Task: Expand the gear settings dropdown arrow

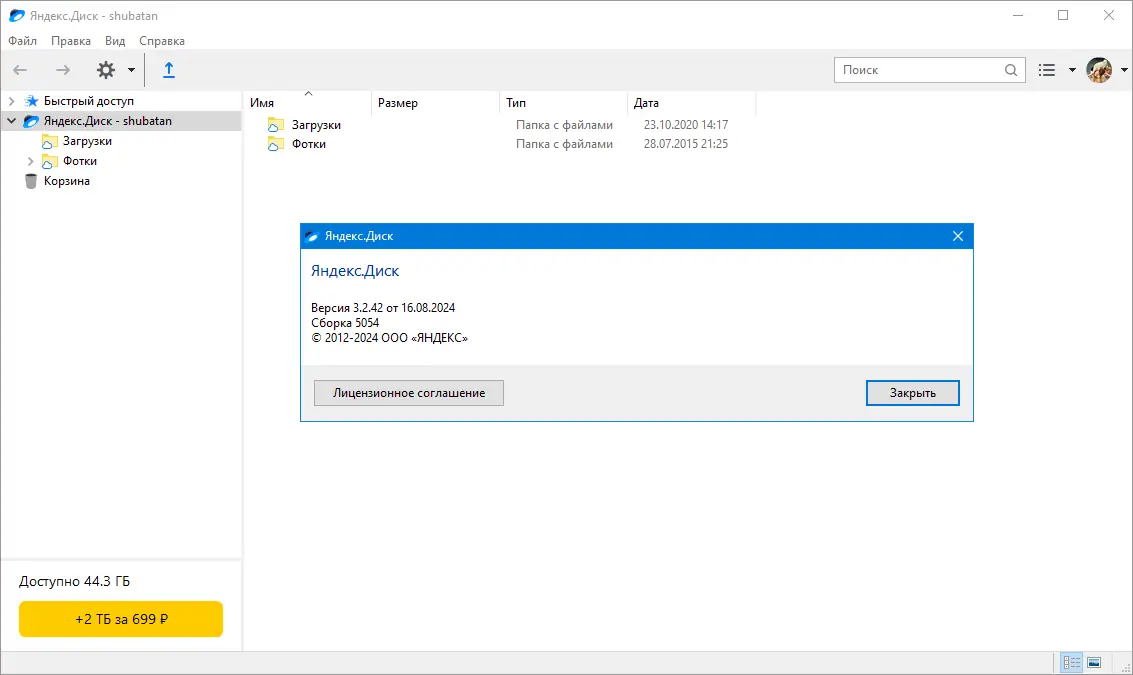Action: pyautogui.click(x=132, y=70)
